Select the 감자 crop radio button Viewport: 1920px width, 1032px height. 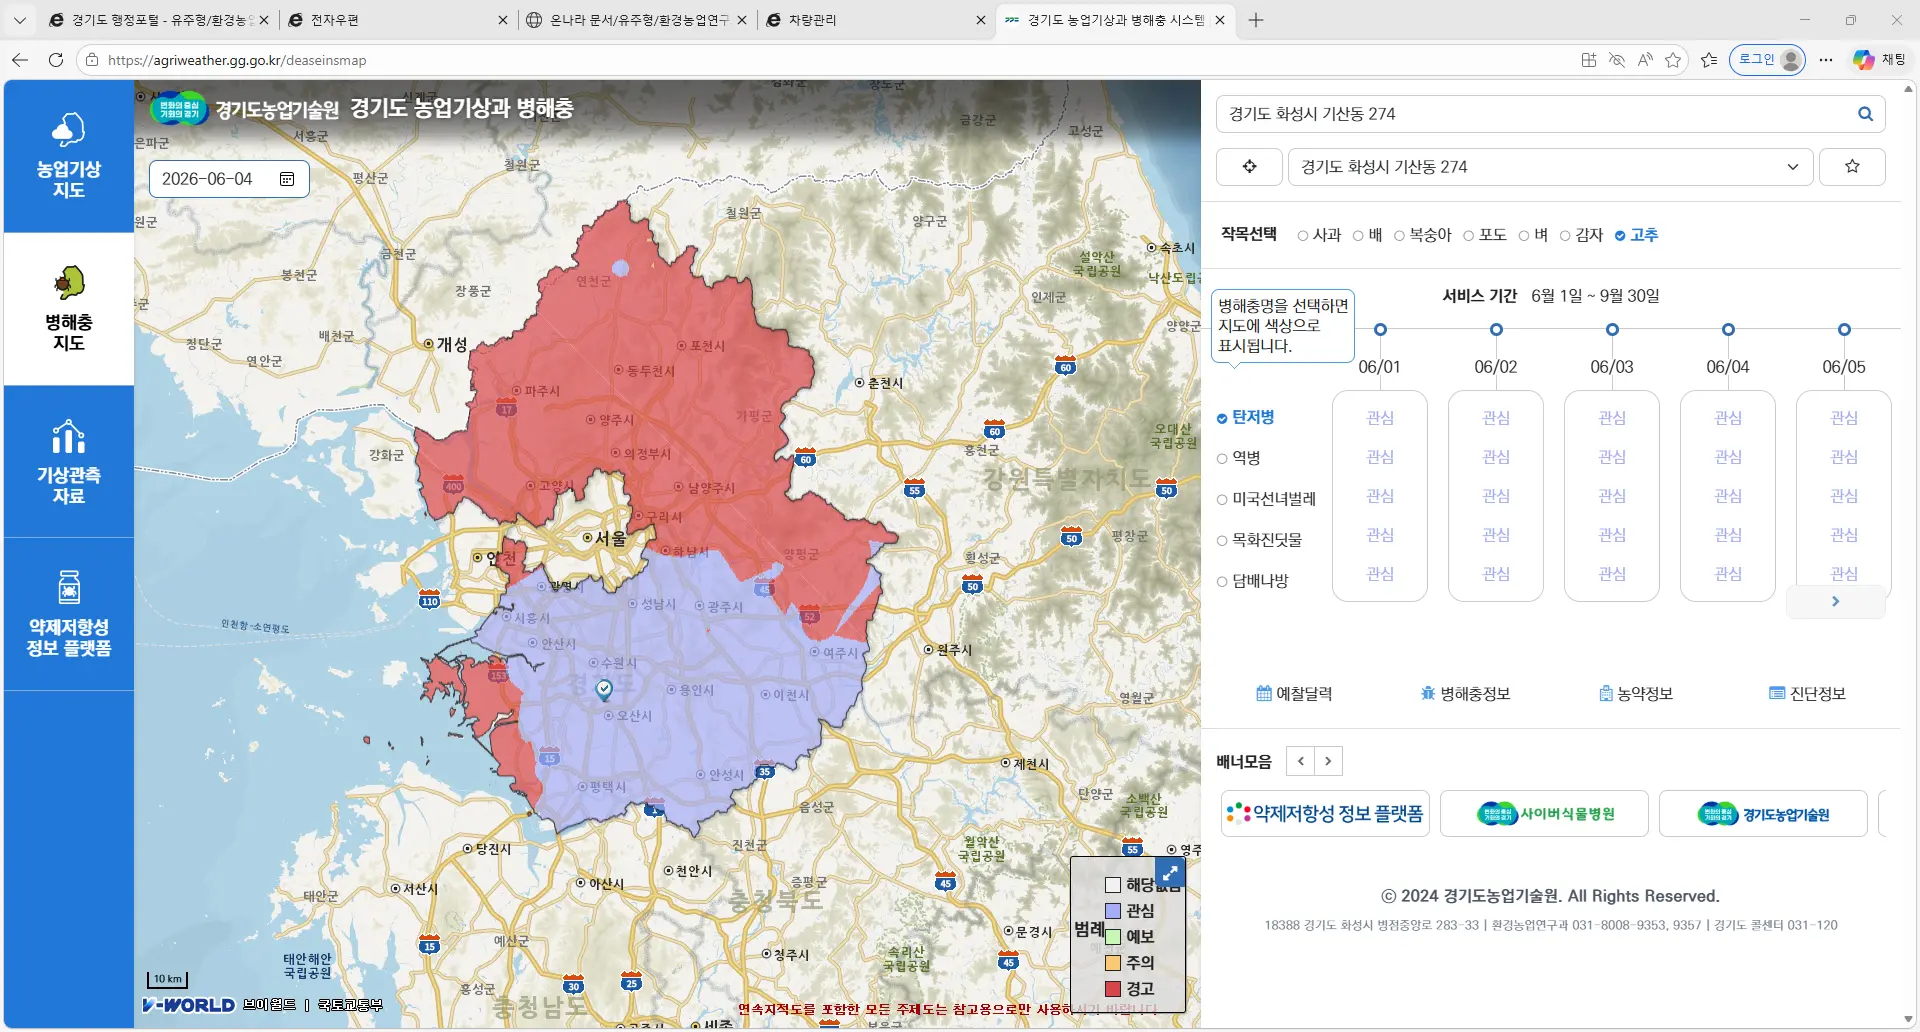1565,236
